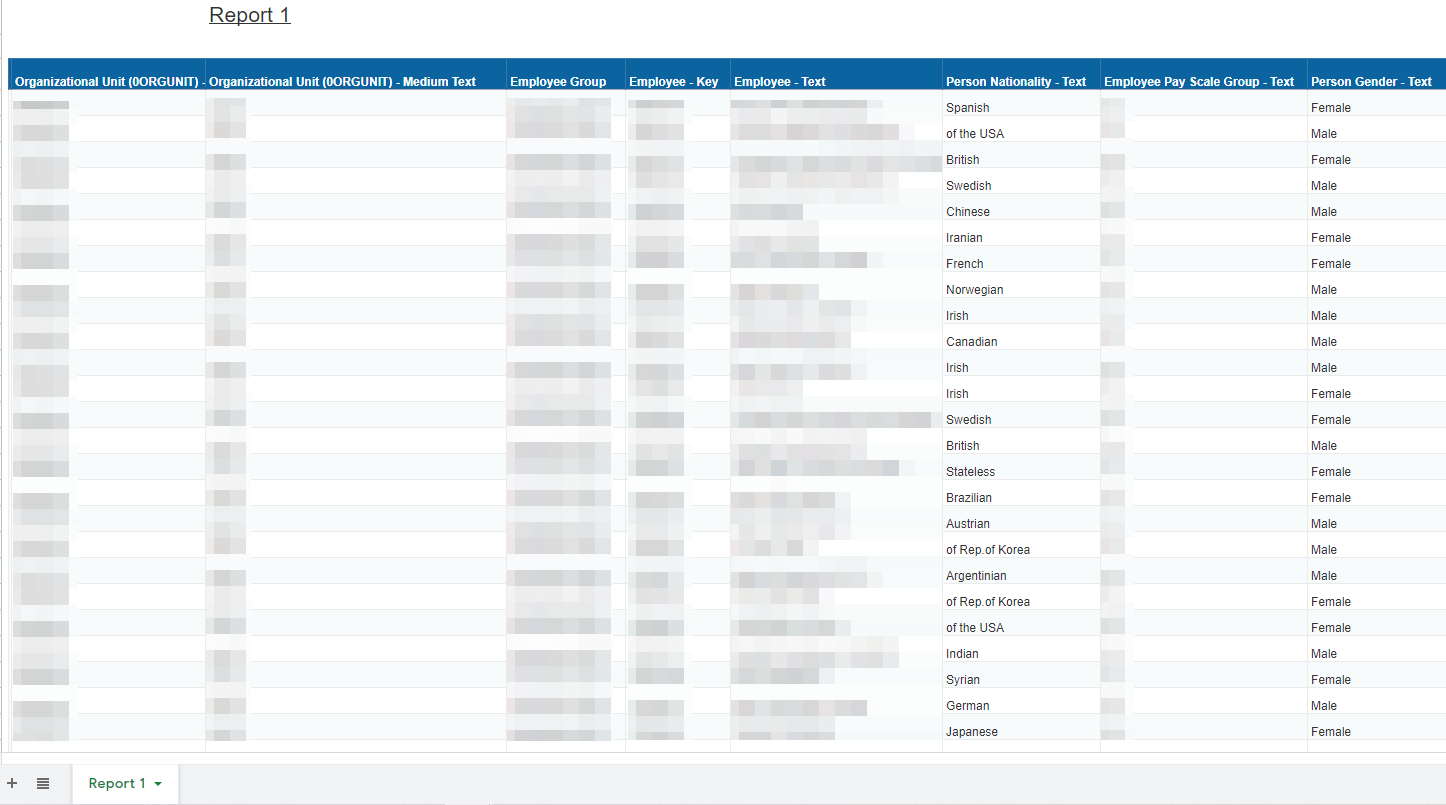The width and height of the screenshot is (1446, 805).
Task: Open the Report 1 tab dropdown arrow
Action: tap(158, 784)
